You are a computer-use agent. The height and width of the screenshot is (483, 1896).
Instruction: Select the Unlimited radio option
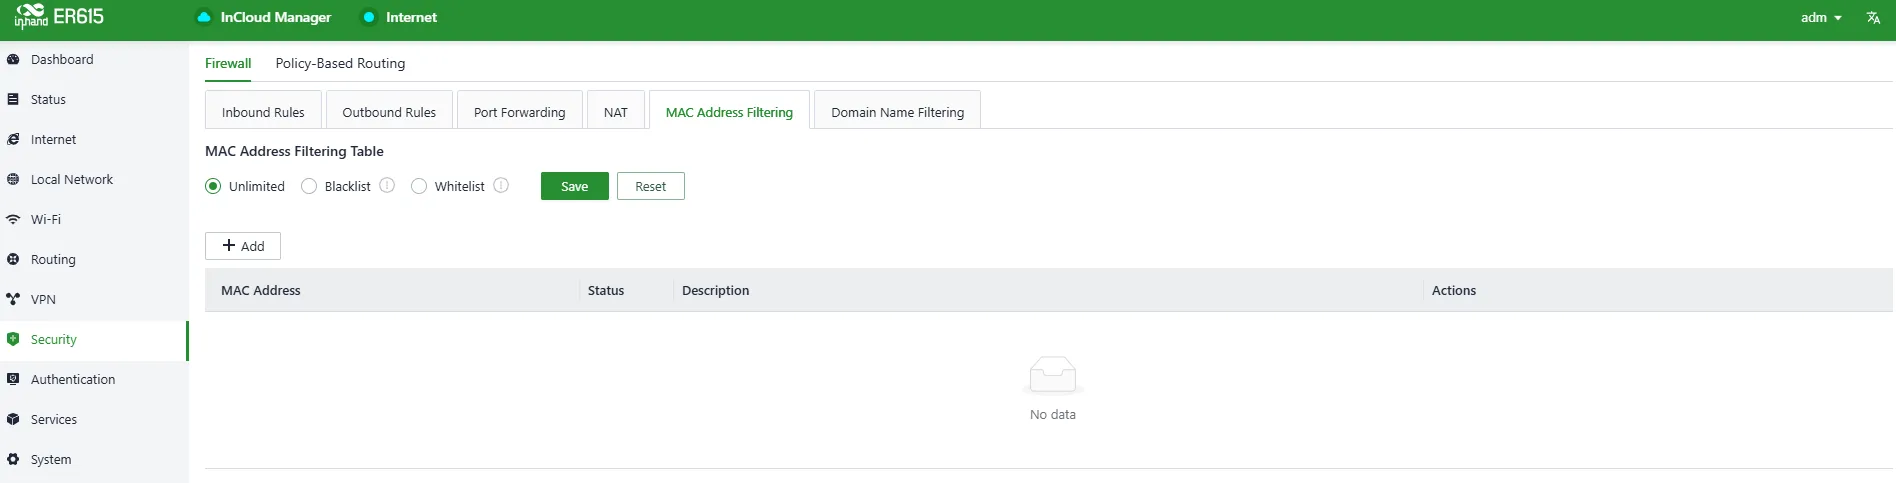coord(213,187)
